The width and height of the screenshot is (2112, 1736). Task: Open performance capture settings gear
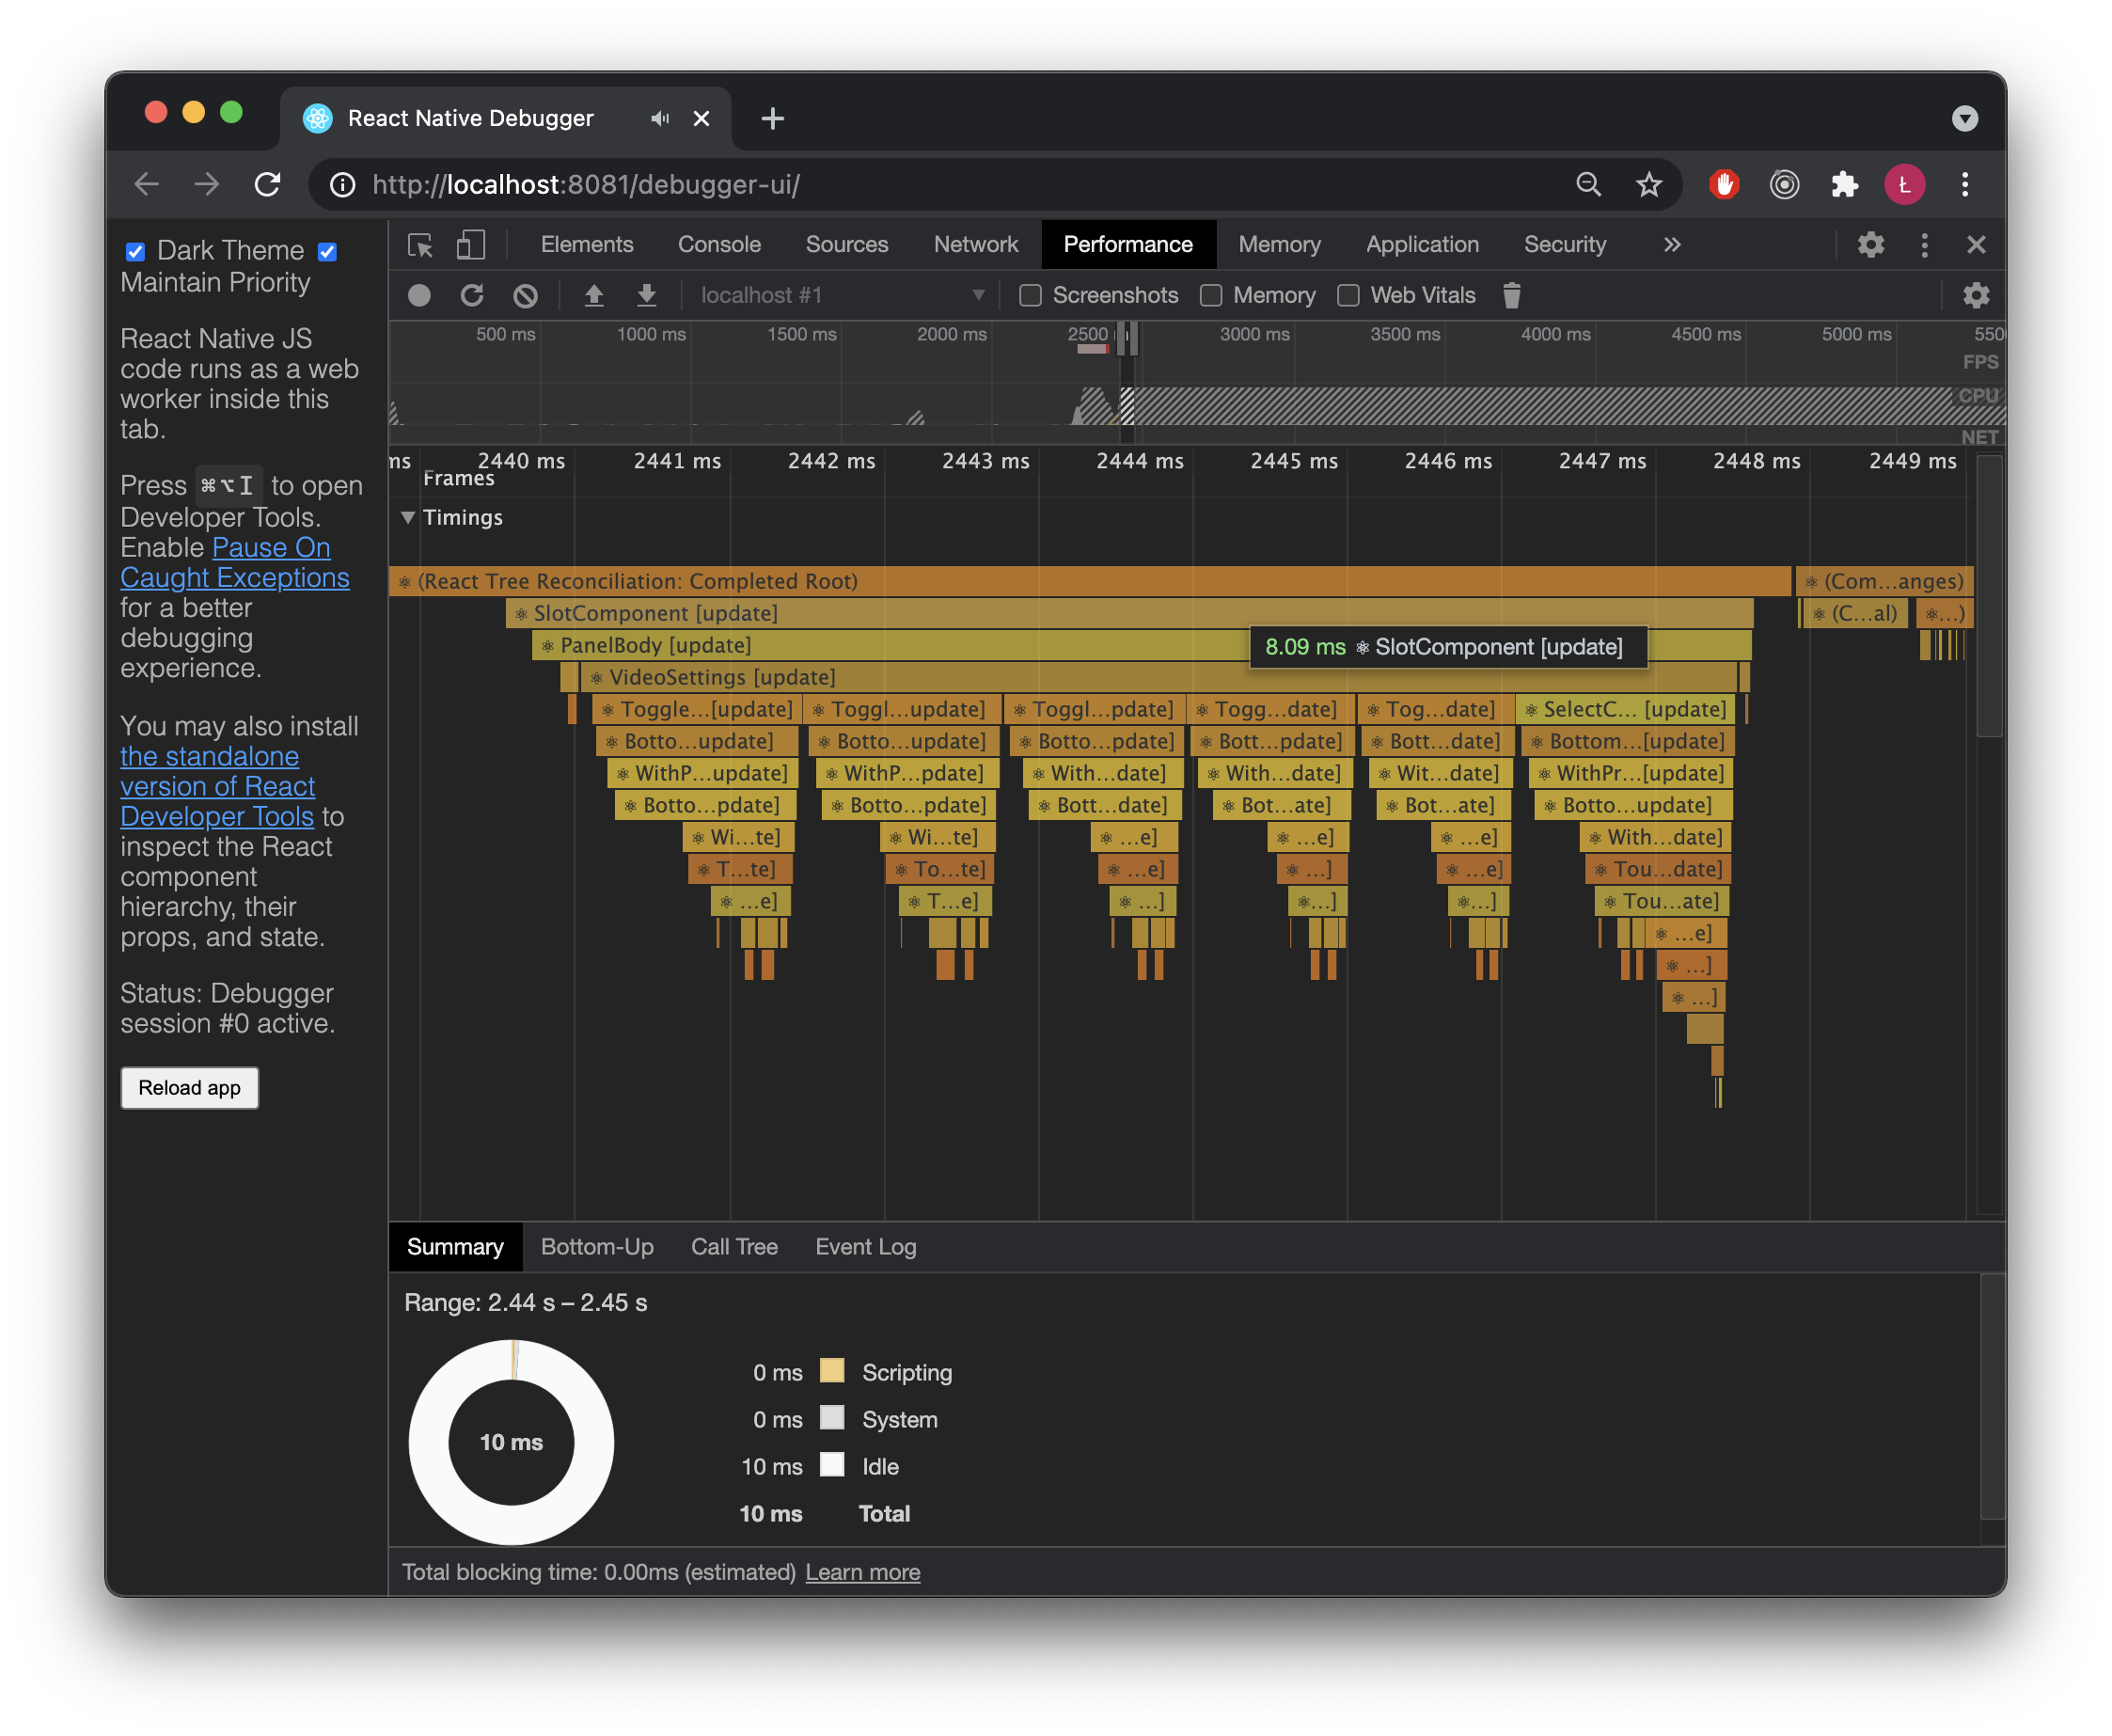(x=1975, y=295)
